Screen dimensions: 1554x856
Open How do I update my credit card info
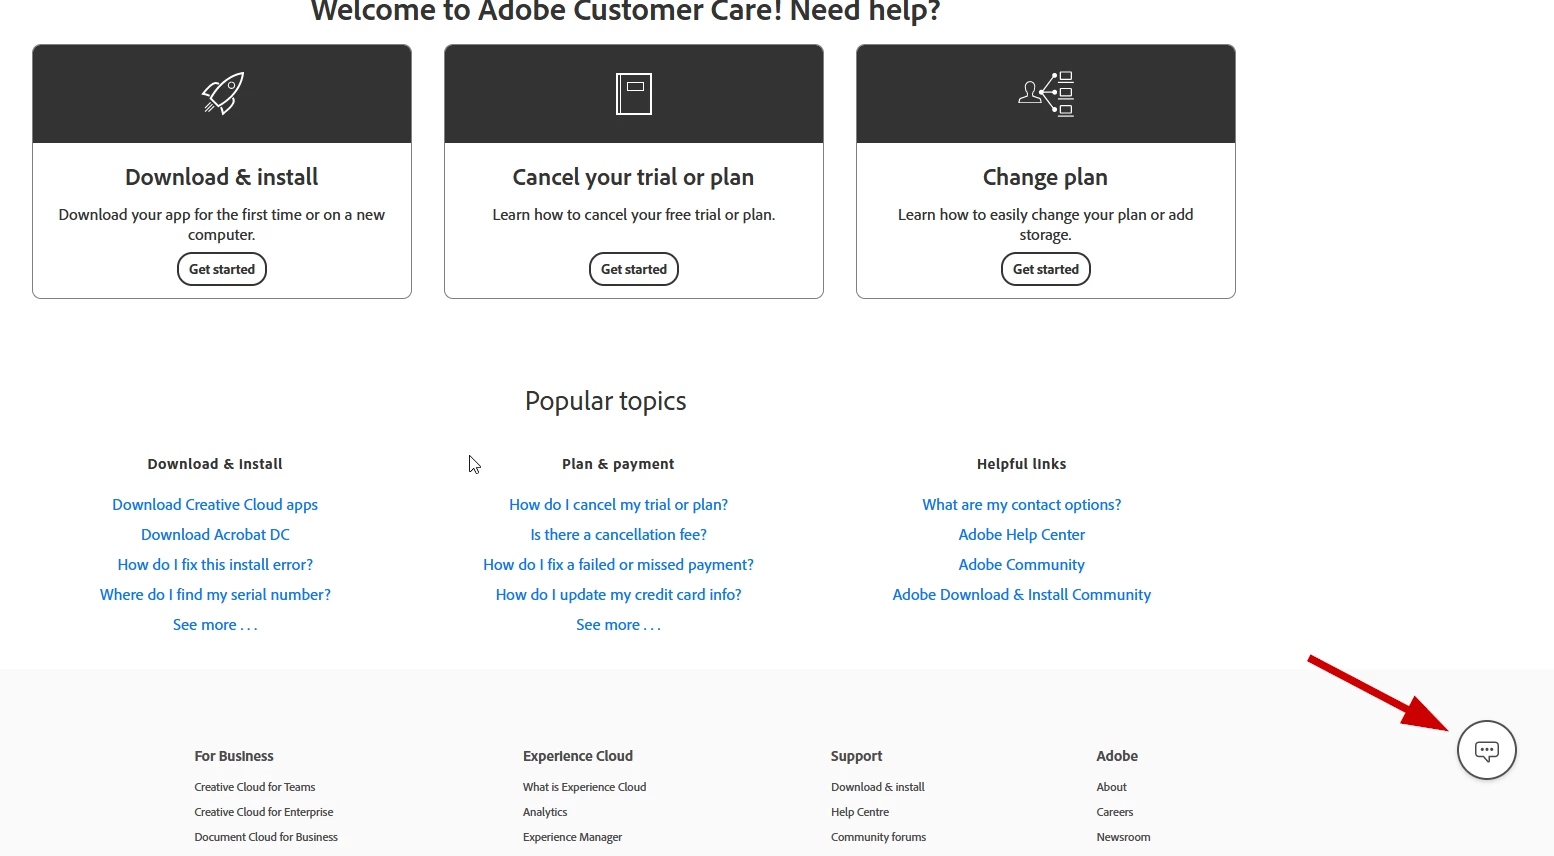click(618, 595)
